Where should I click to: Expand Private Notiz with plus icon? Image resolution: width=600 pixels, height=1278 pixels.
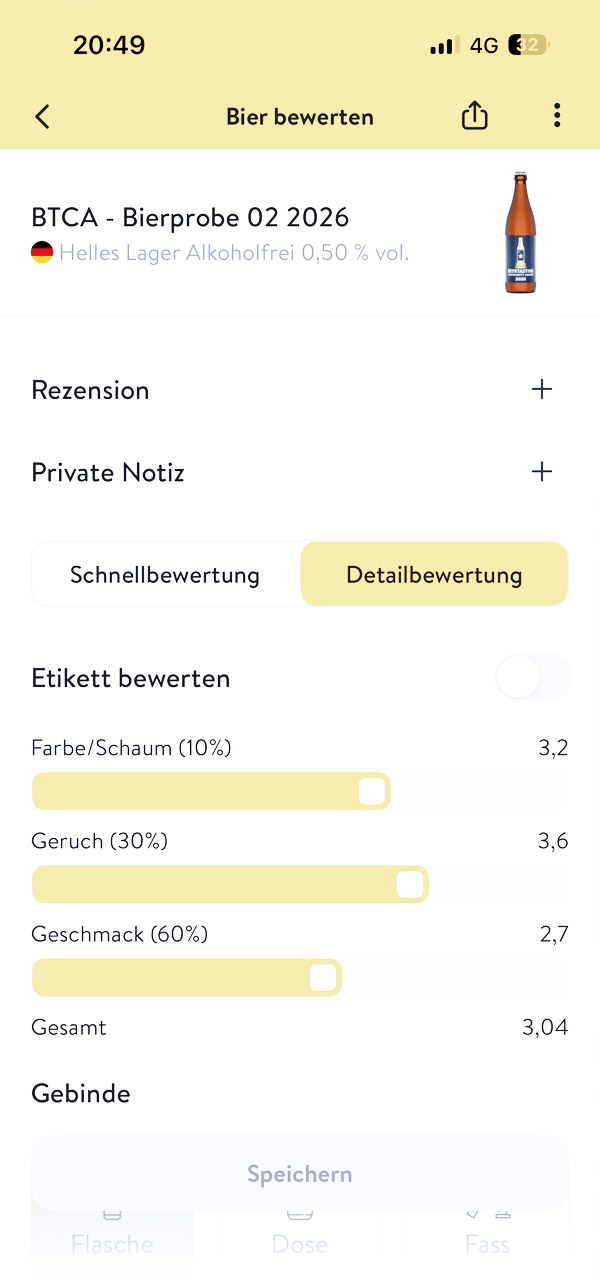542,471
